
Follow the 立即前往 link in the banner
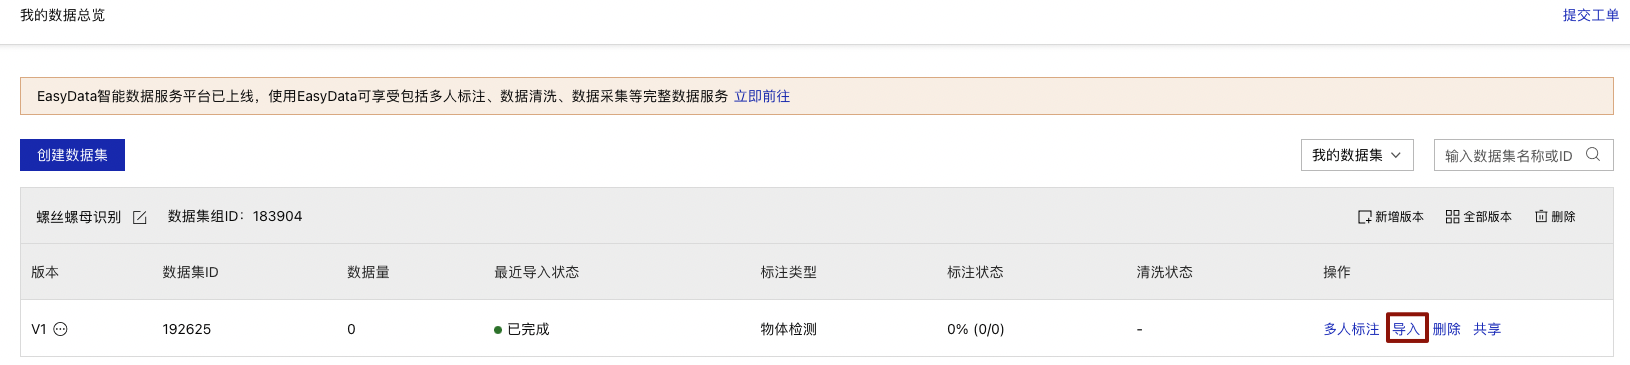tap(762, 96)
